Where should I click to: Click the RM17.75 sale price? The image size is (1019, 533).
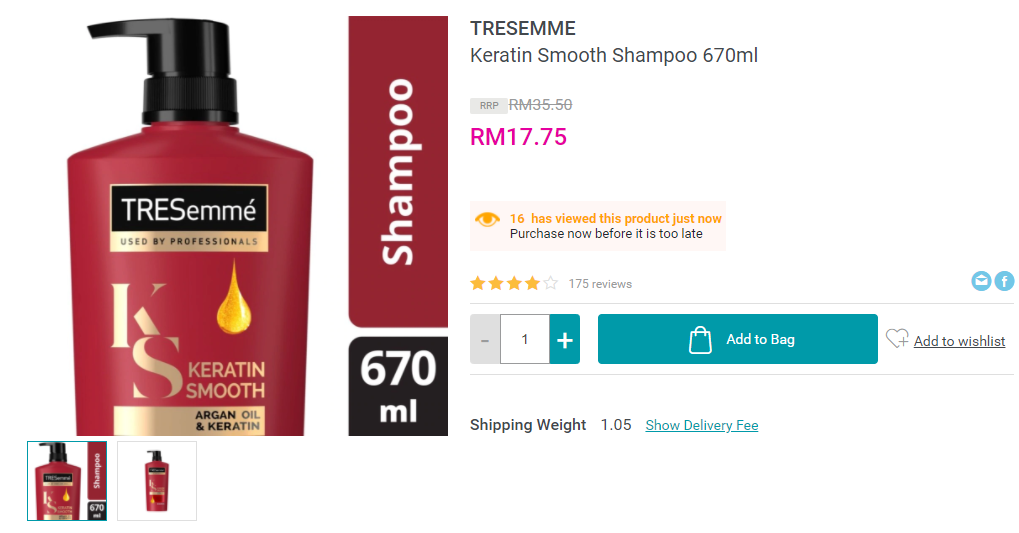pyautogui.click(x=519, y=137)
